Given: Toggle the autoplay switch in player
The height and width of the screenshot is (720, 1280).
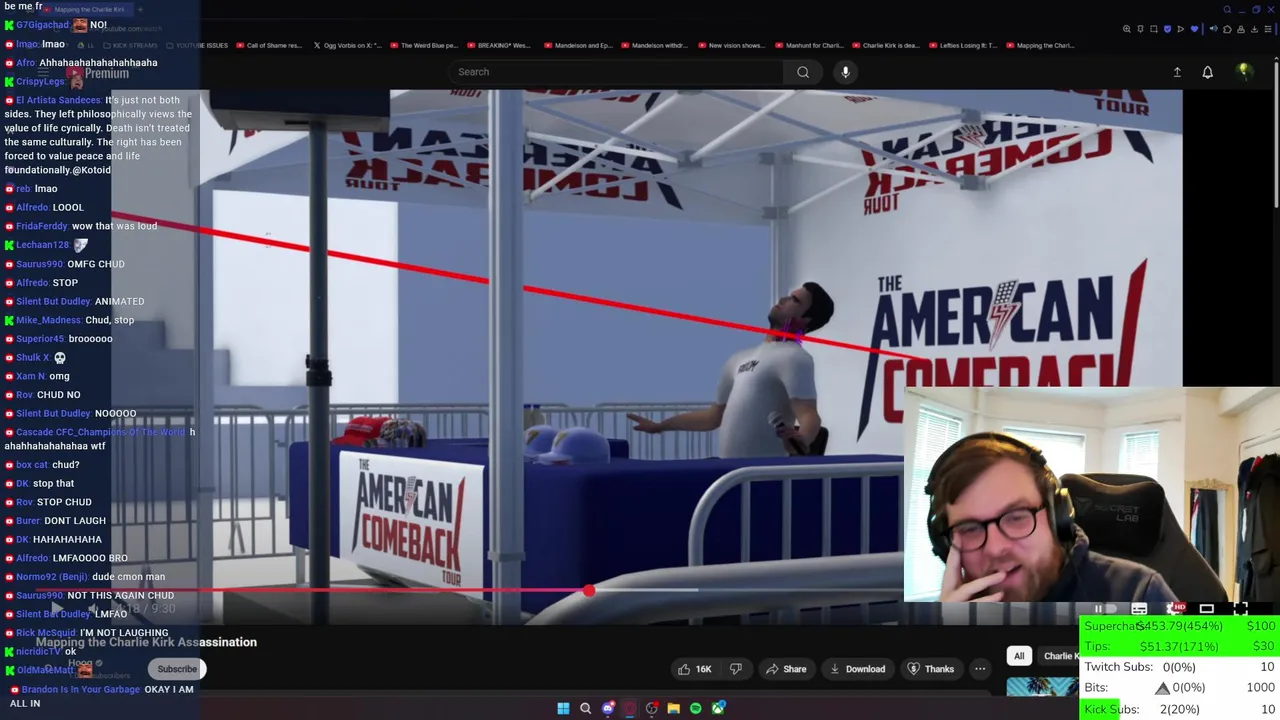Looking at the screenshot, I should pos(1105,609).
